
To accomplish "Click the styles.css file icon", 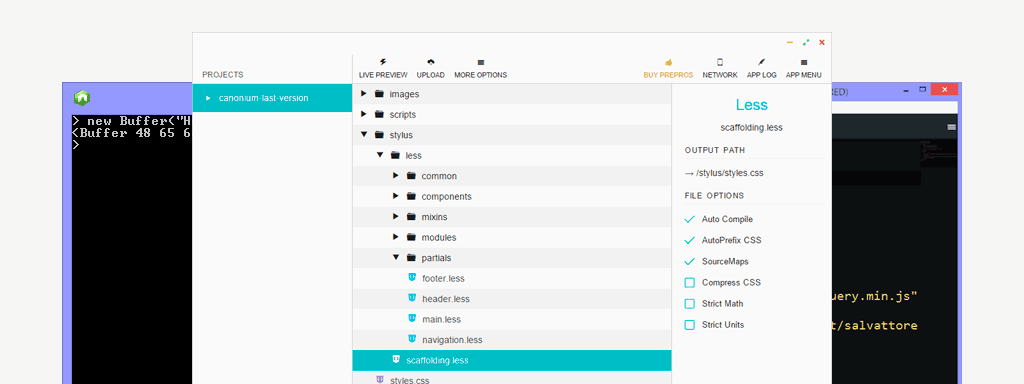I will coord(380,379).
